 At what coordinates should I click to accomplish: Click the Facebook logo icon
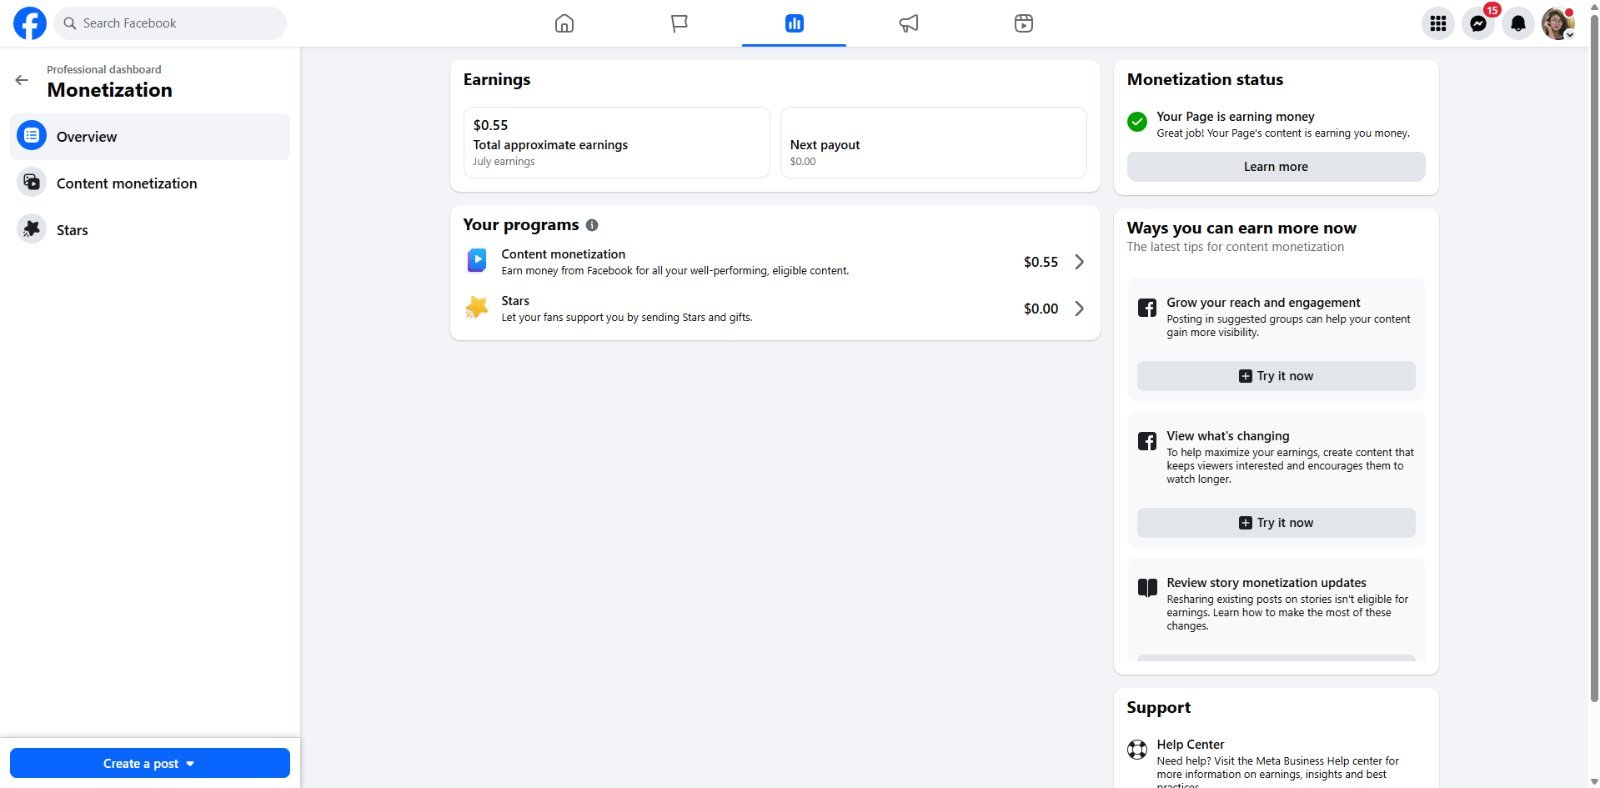(x=29, y=23)
